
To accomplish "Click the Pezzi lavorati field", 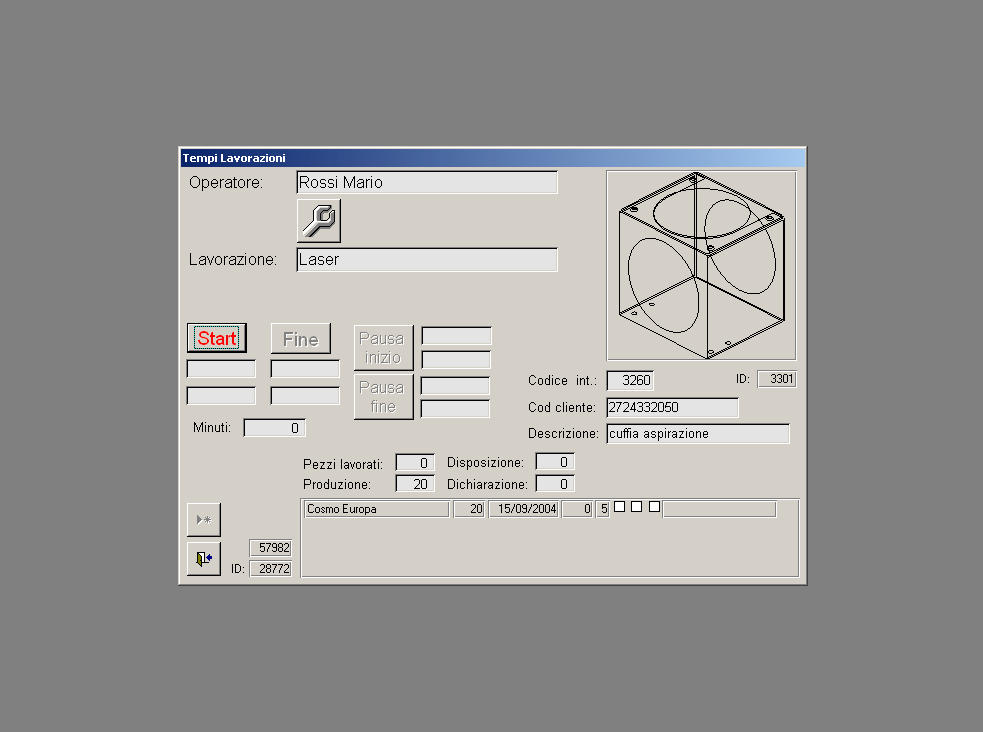I will (415, 463).
